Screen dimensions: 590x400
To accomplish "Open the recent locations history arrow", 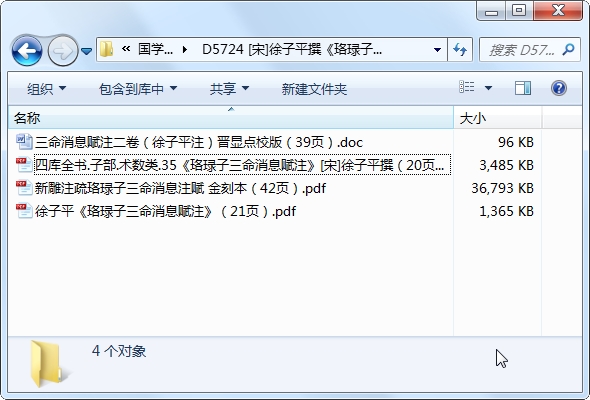I will tap(87, 51).
